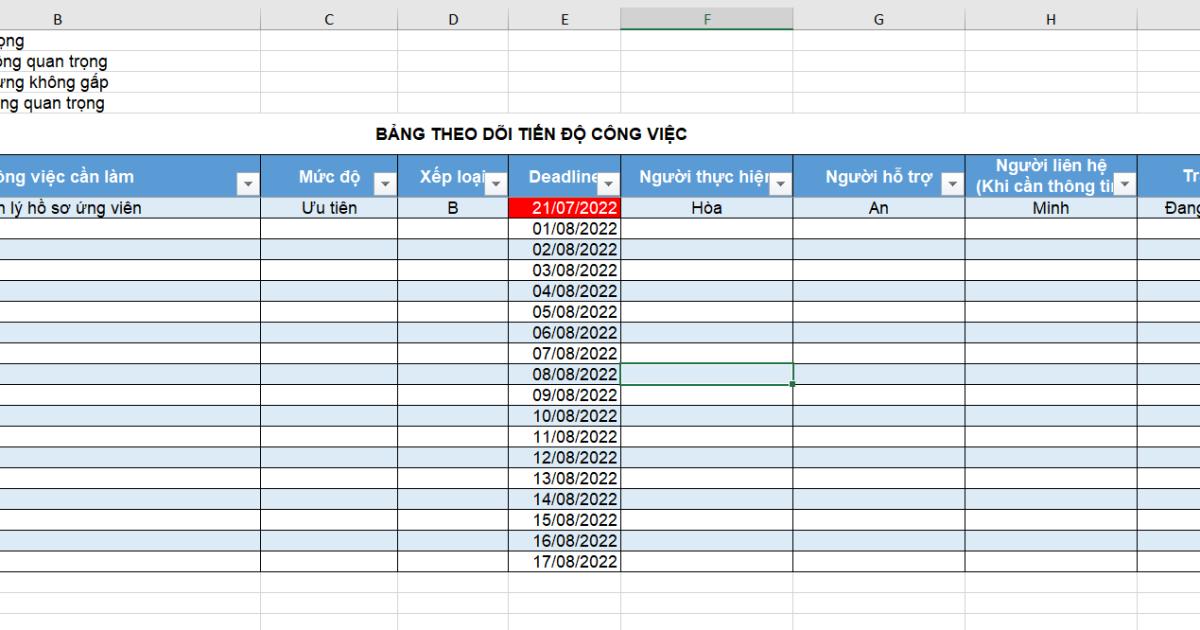Image resolution: width=1200 pixels, height=630 pixels.
Task: Select deadline cell 11/08/2022
Action: coord(565,437)
